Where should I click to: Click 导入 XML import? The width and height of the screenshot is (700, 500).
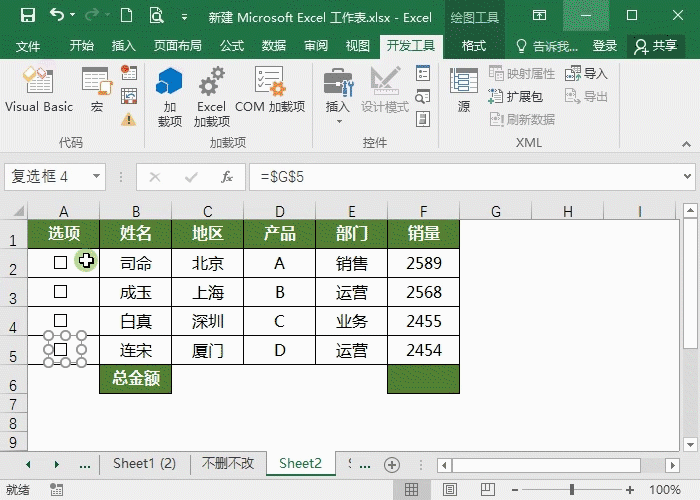coord(586,73)
